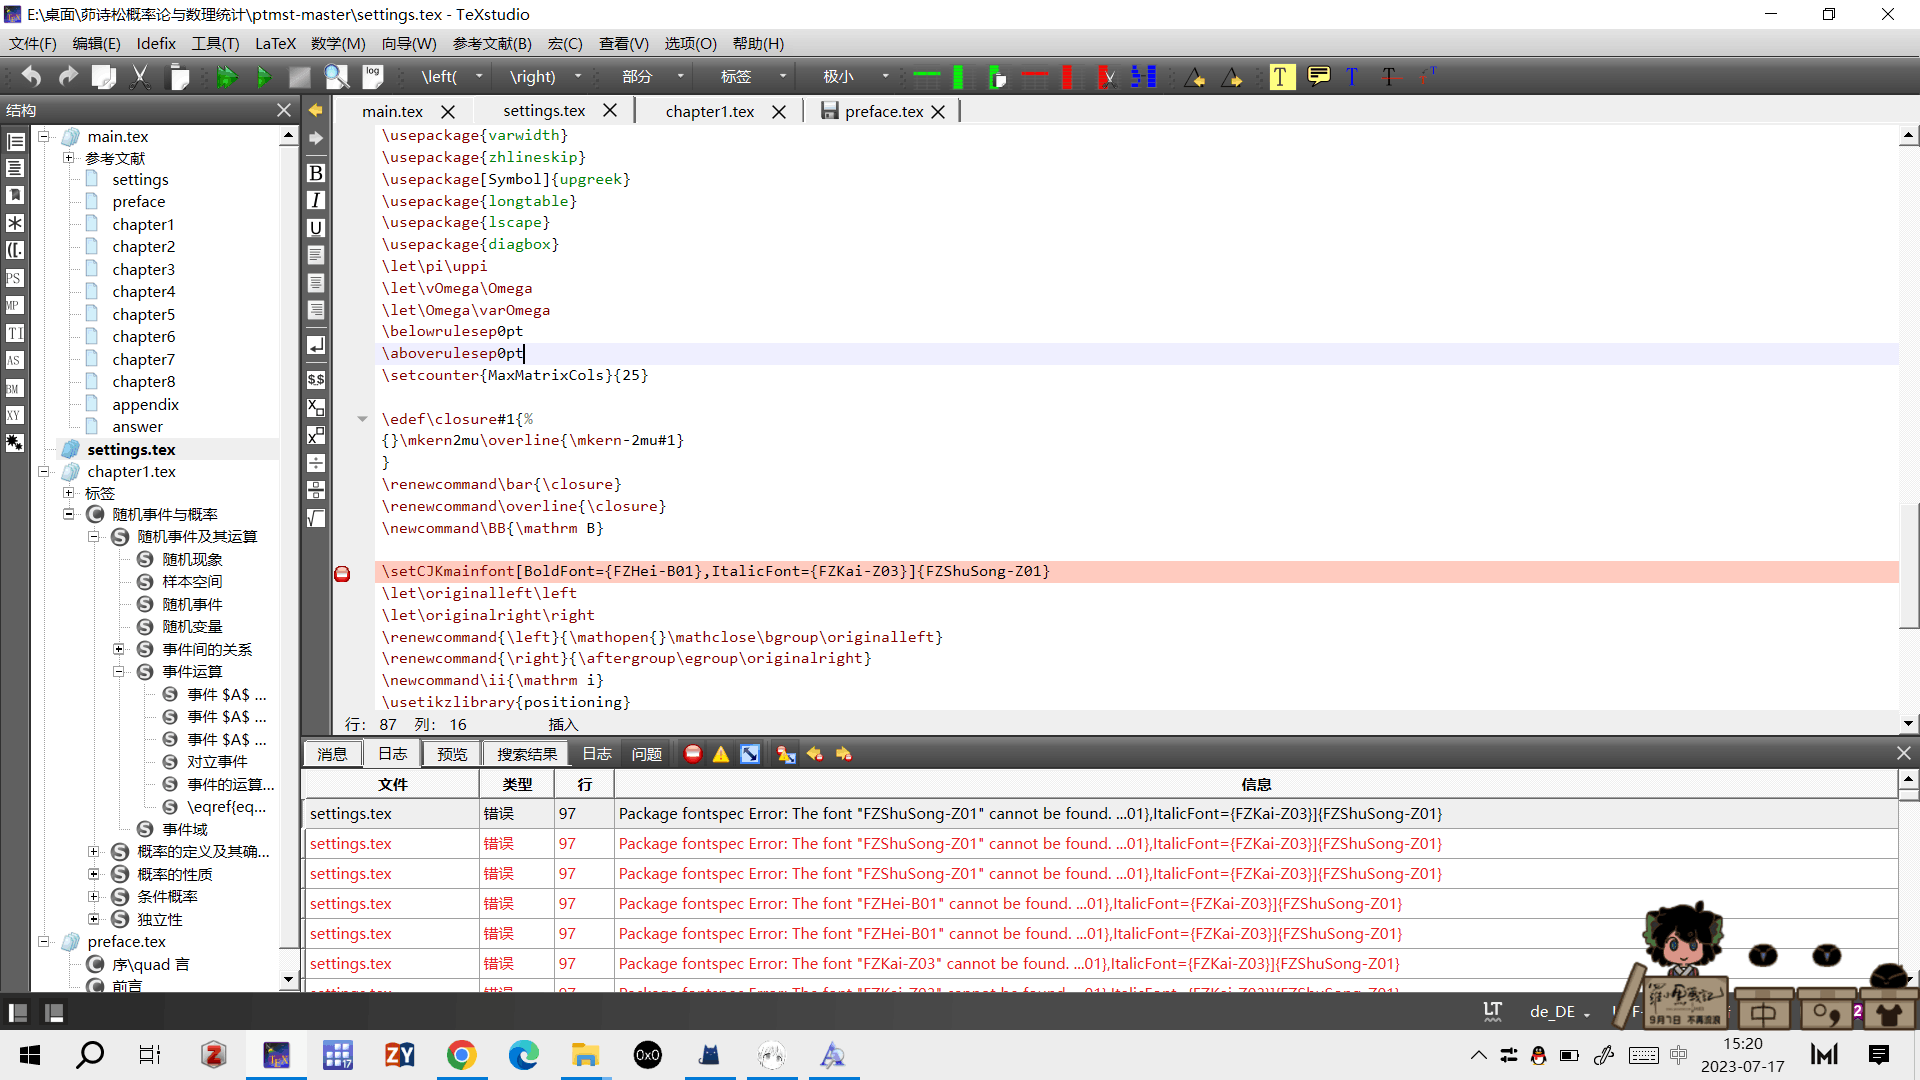Click the Italic formatting icon in sidebar
This screenshot has height=1080, width=1920.
tap(316, 200)
